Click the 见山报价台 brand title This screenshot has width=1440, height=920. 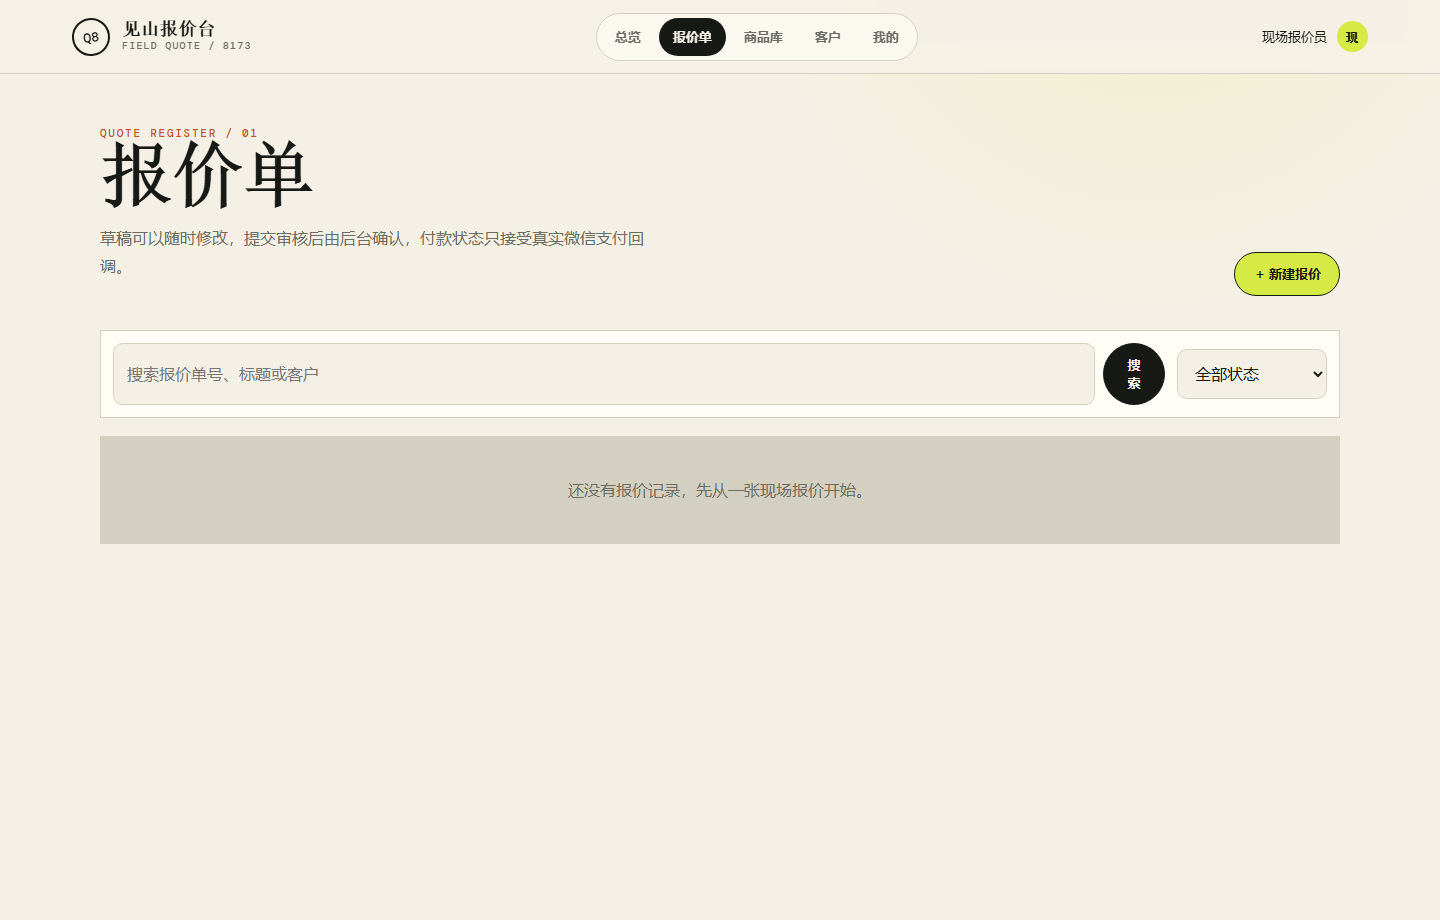point(169,29)
